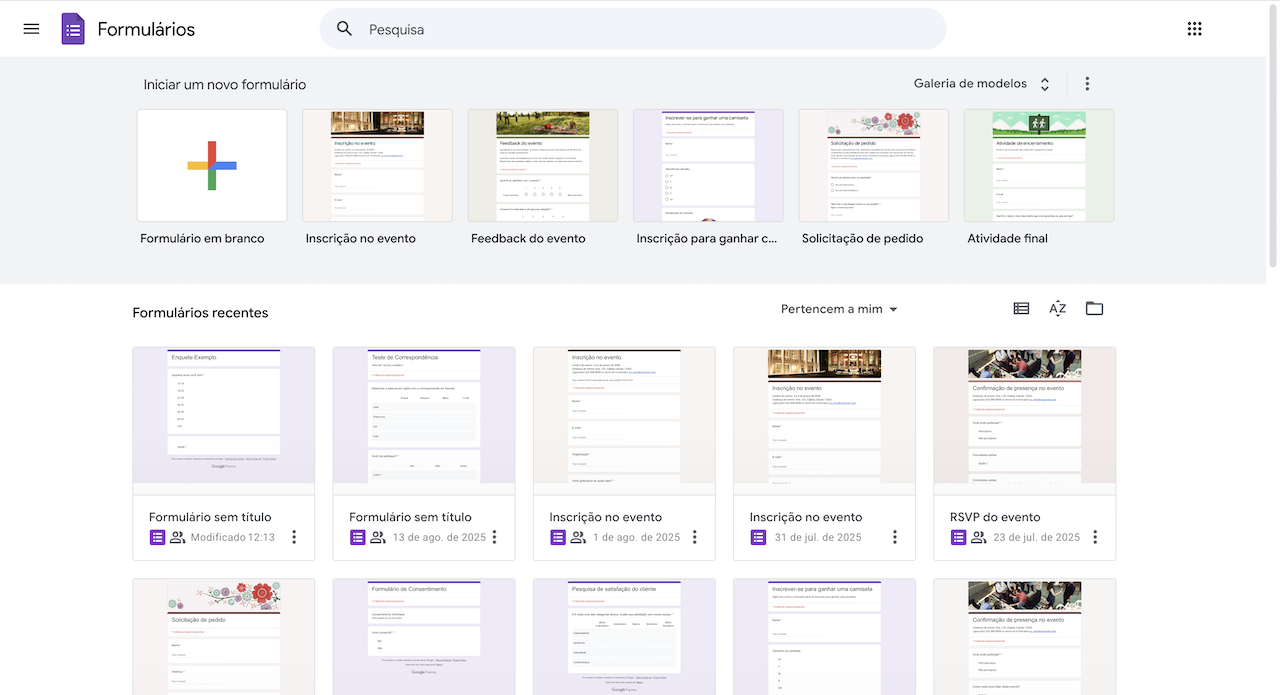The image size is (1280, 695).
Task: Expand the Galeria de modelos gallery
Action: [981, 84]
